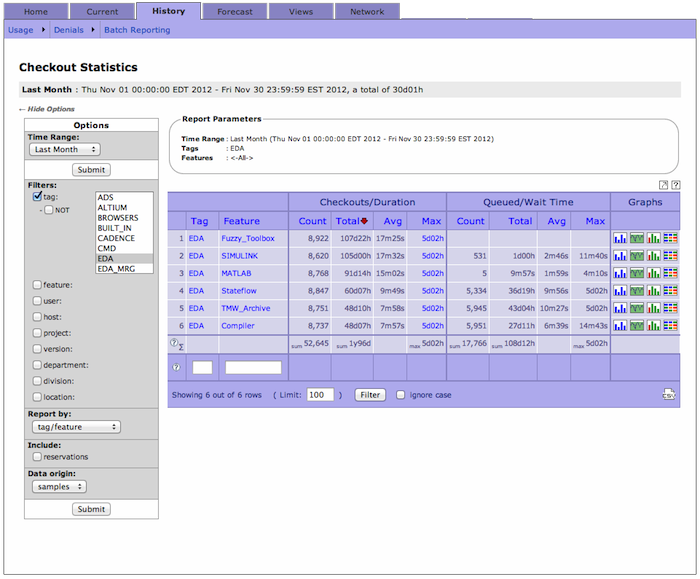Enable the reservations include checkbox
The image size is (700, 579).
37,457
